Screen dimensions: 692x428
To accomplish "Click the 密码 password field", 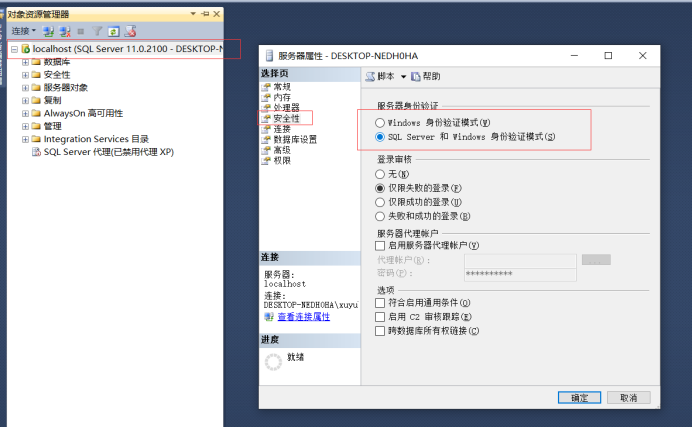I will tap(520, 274).
